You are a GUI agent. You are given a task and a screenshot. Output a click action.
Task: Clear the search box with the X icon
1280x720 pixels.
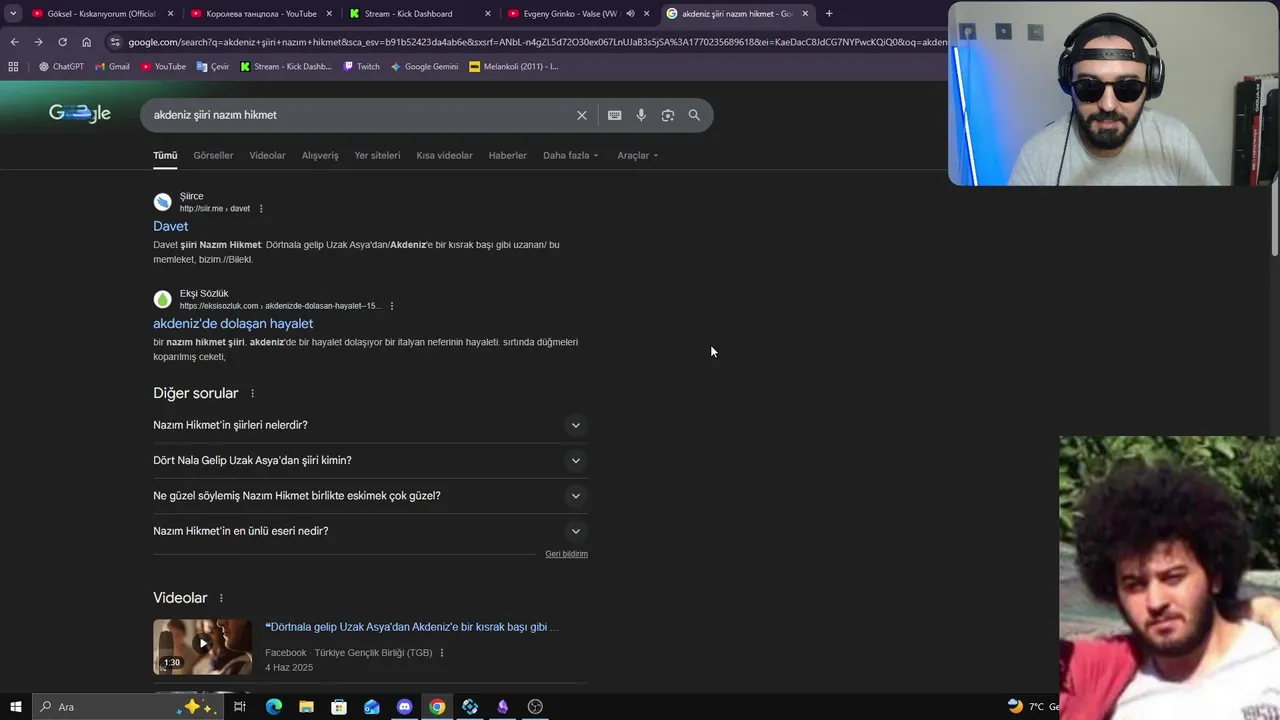coord(581,115)
